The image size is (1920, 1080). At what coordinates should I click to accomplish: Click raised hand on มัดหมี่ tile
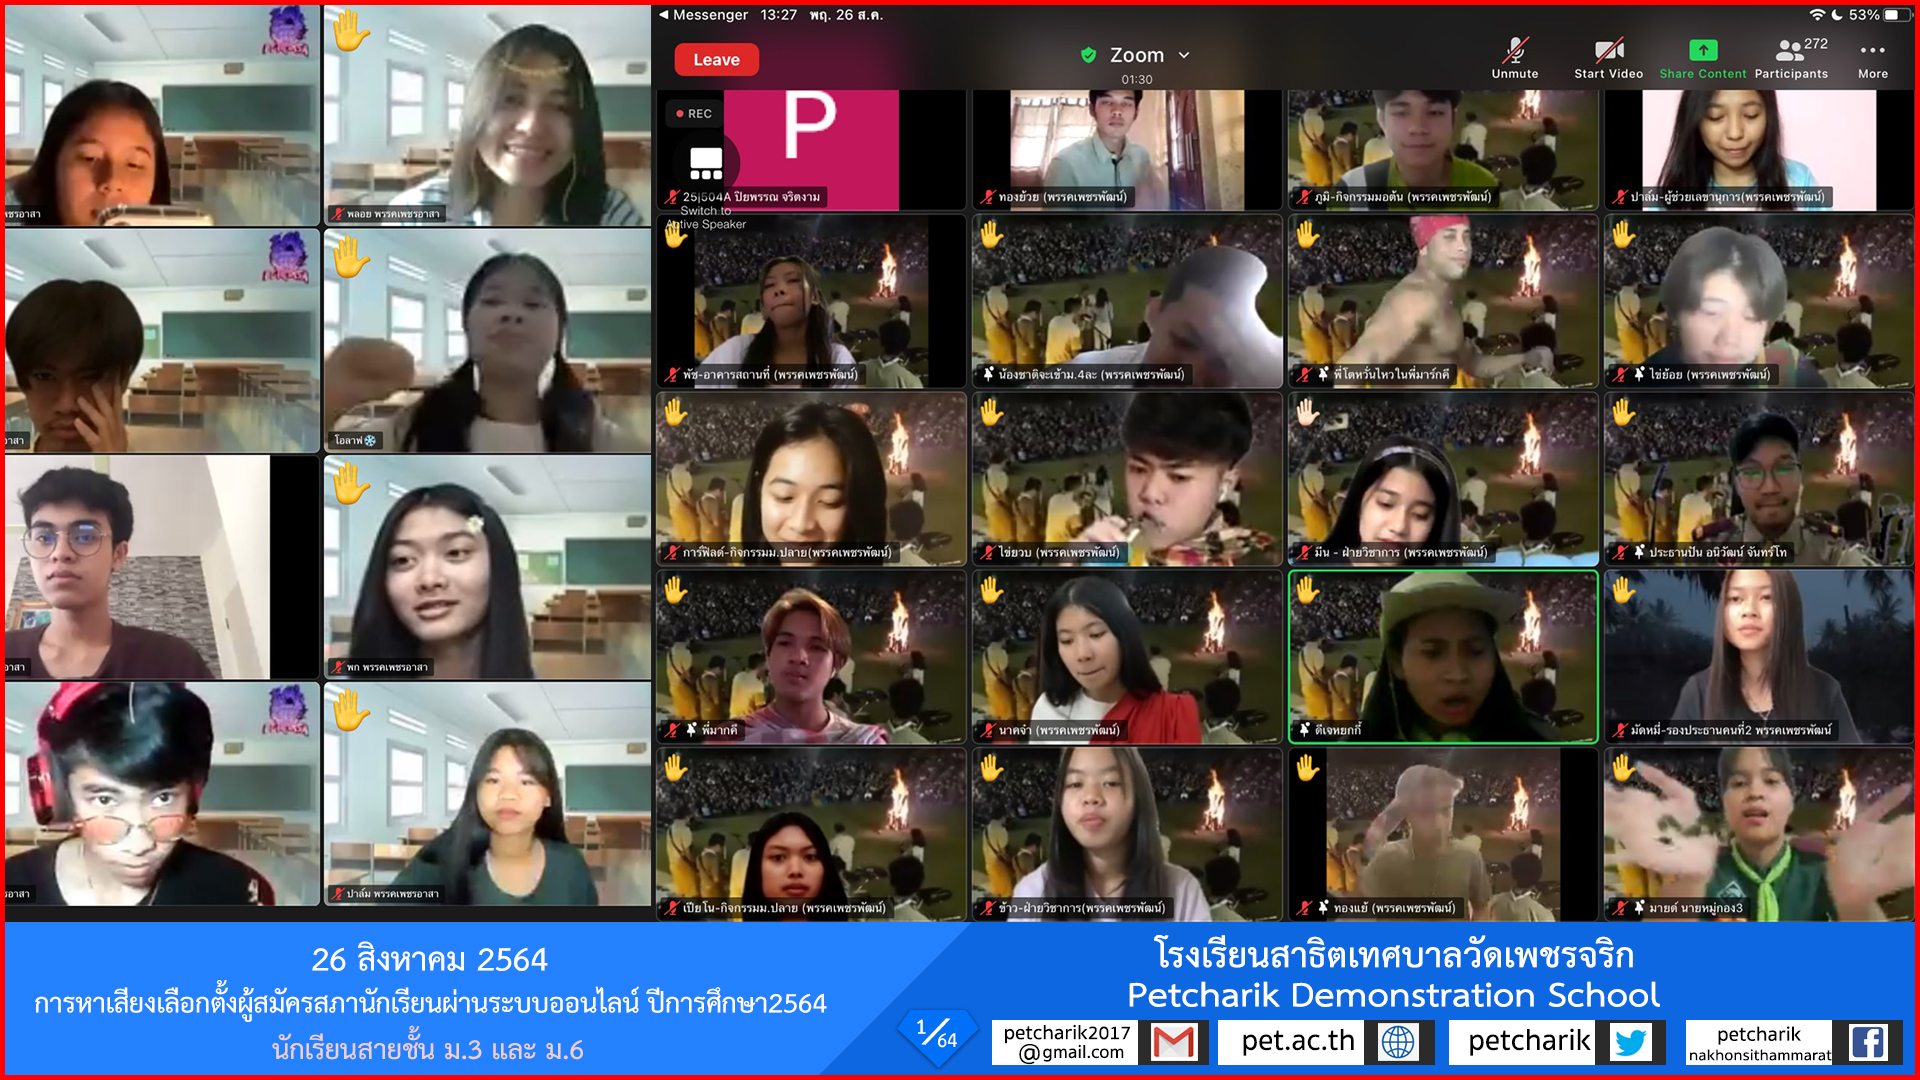(1624, 590)
